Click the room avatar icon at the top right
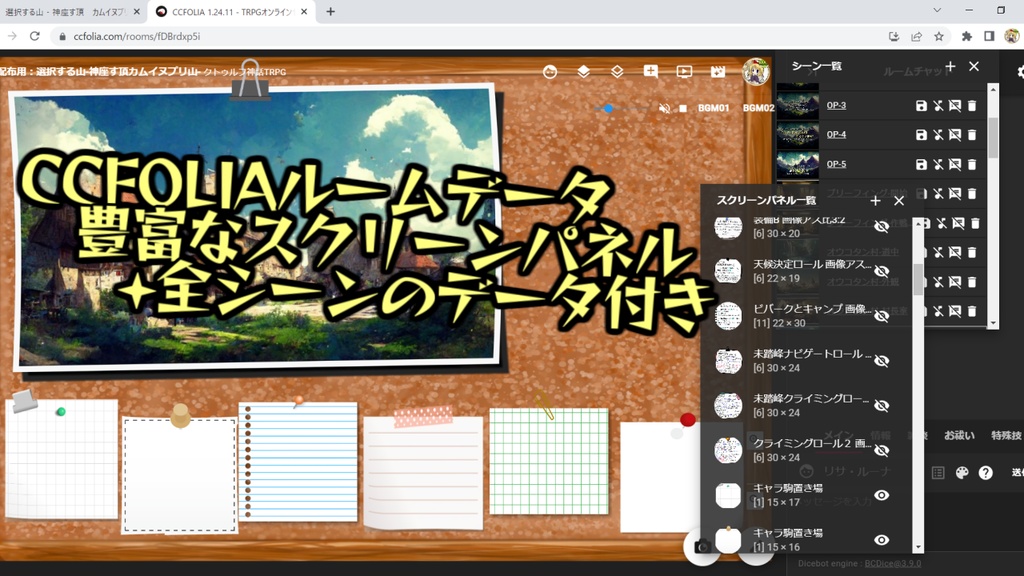 [x=754, y=72]
